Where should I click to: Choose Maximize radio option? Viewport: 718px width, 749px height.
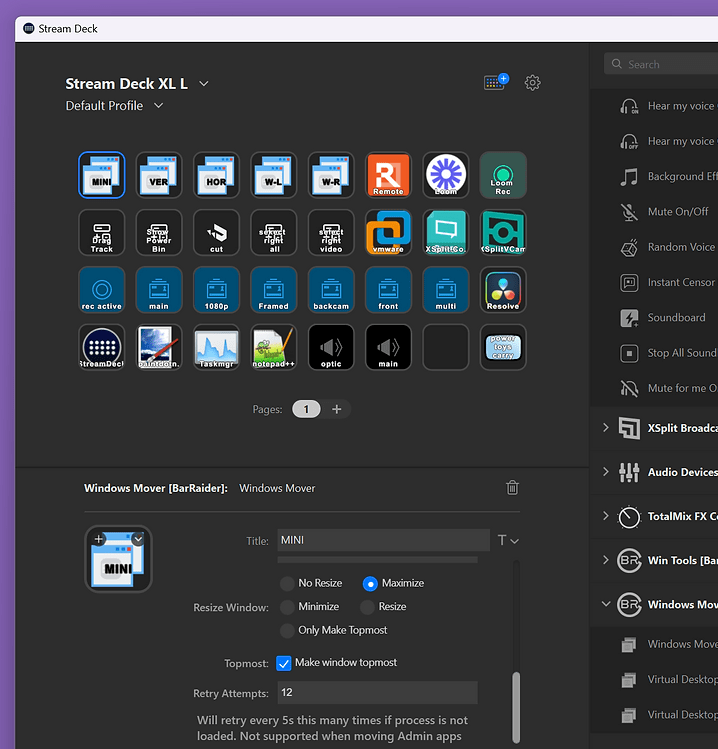click(x=370, y=583)
